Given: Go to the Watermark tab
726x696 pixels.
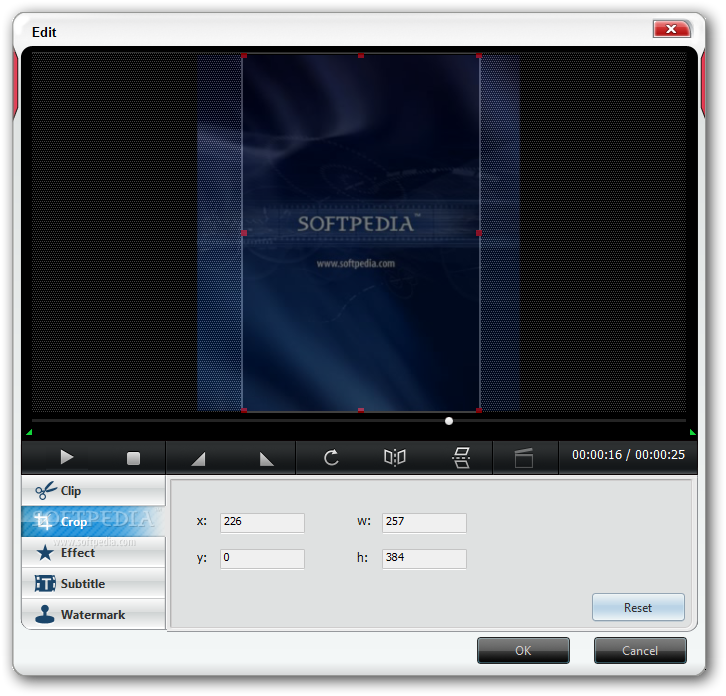Looking at the screenshot, I should tap(94, 614).
